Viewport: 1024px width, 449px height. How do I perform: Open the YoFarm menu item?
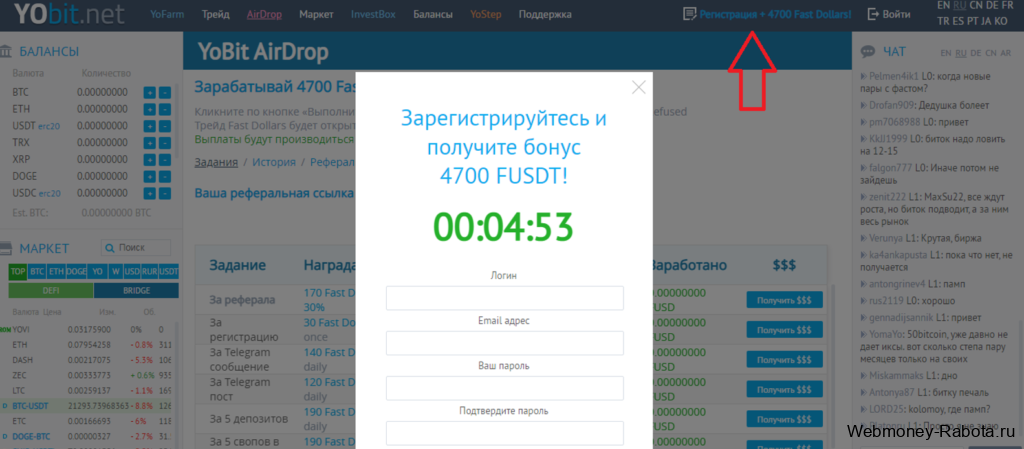(x=167, y=14)
